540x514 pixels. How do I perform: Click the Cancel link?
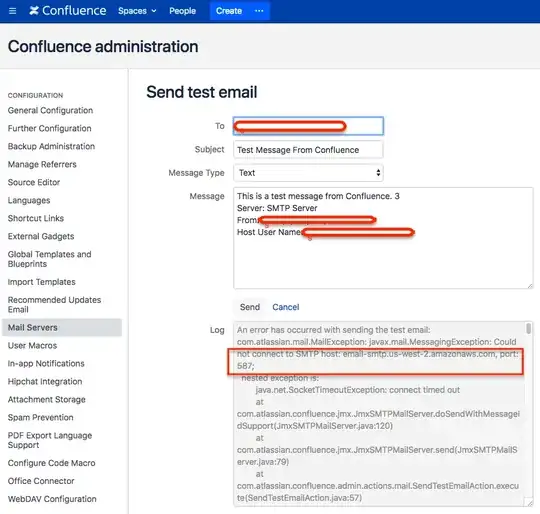[x=285, y=307]
